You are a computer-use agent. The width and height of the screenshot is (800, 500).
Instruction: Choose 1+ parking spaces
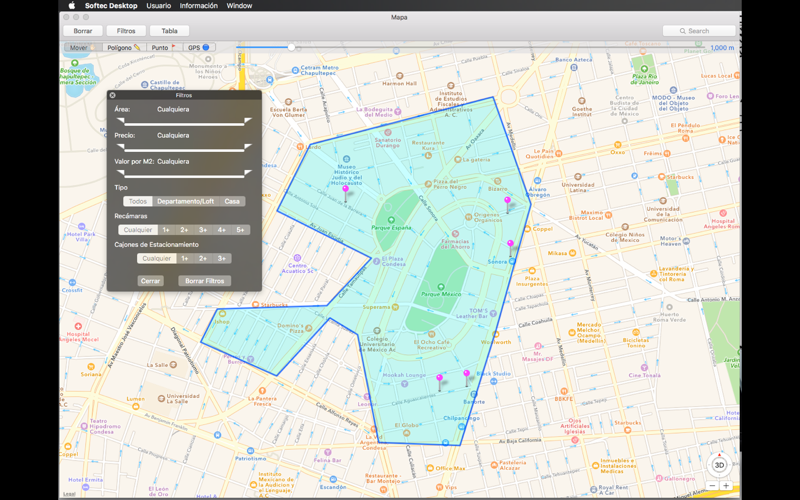(185, 258)
